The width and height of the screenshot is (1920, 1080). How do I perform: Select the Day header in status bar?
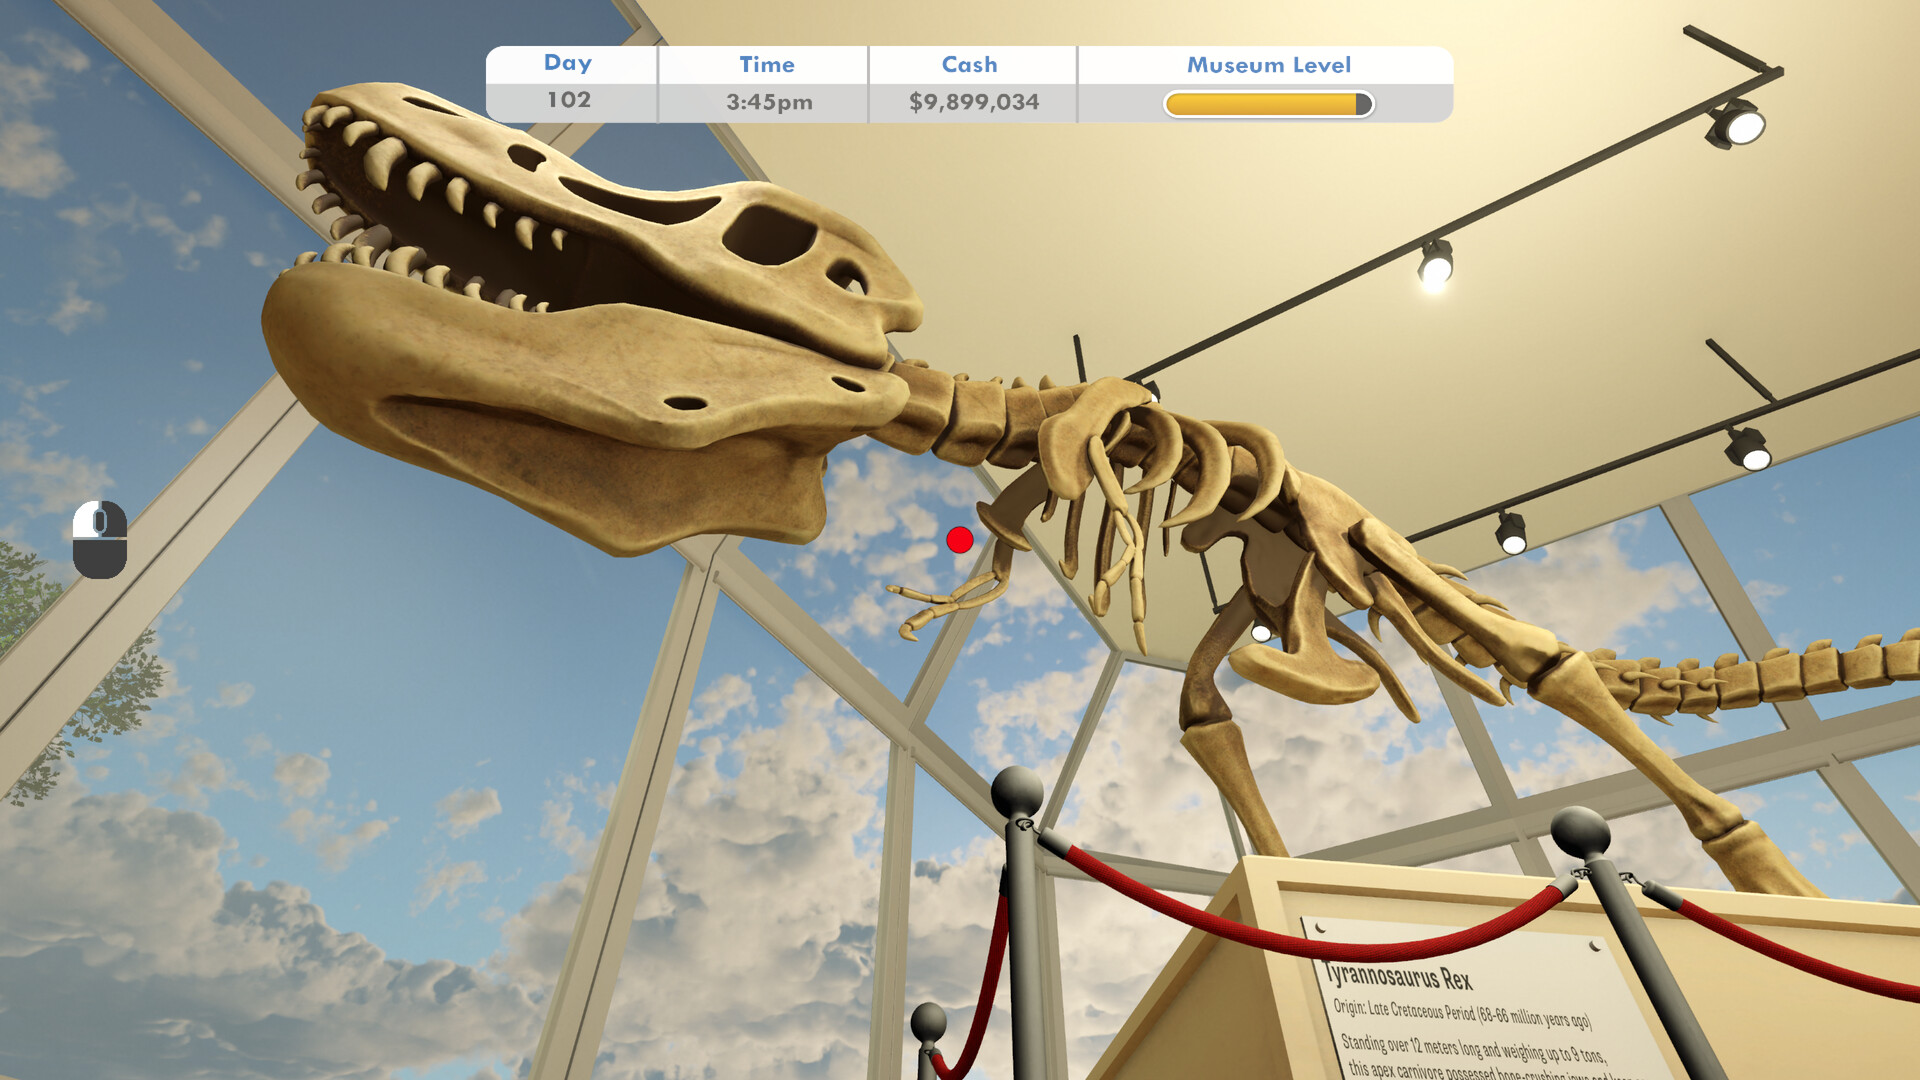[568, 63]
